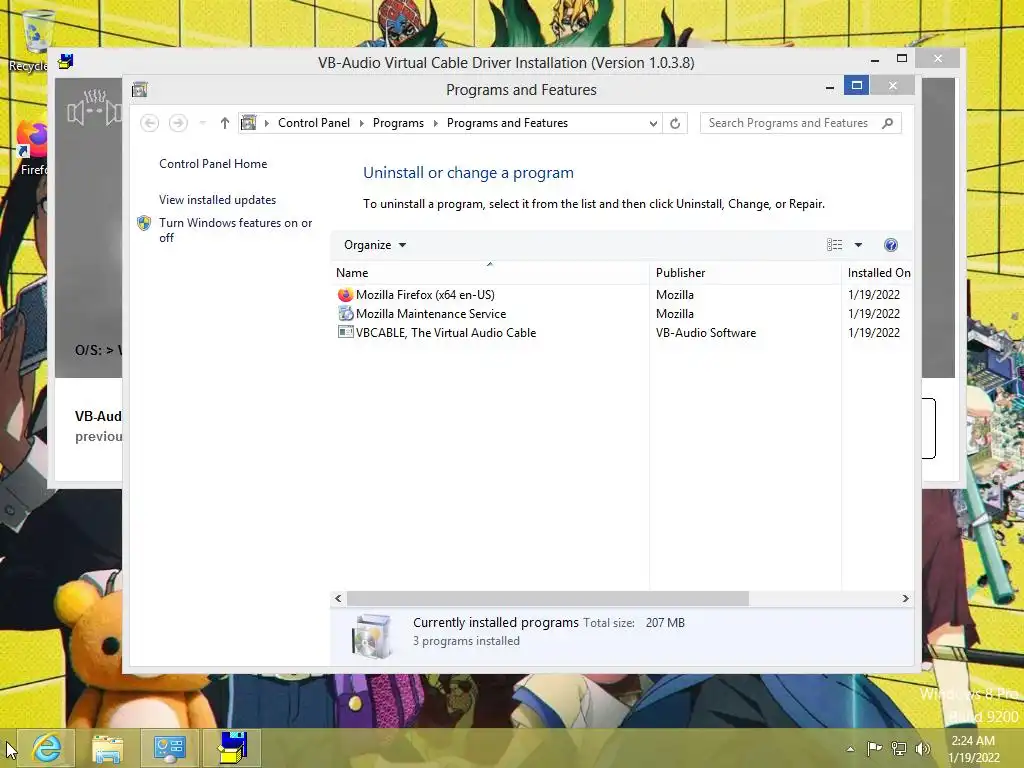The height and width of the screenshot is (768, 1024).
Task: Click the shield icon beside Windows features
Action: pos(144,223)
